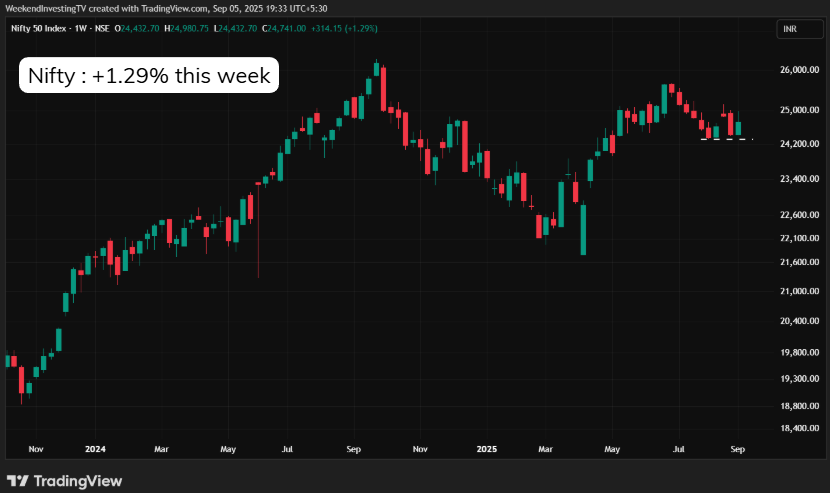This screenshot has height=493, width=830.
Task: Click the +314.15 (+1.29%) change value
Action: (x=344, y=29)
